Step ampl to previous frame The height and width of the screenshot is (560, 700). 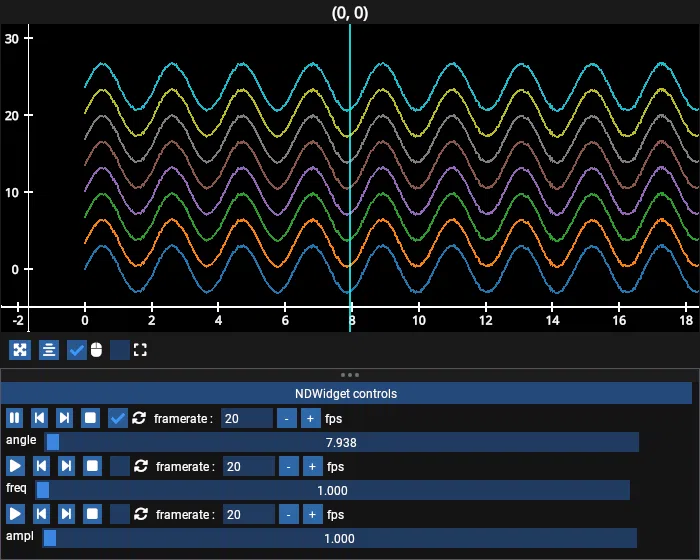[x=42, y=514]
